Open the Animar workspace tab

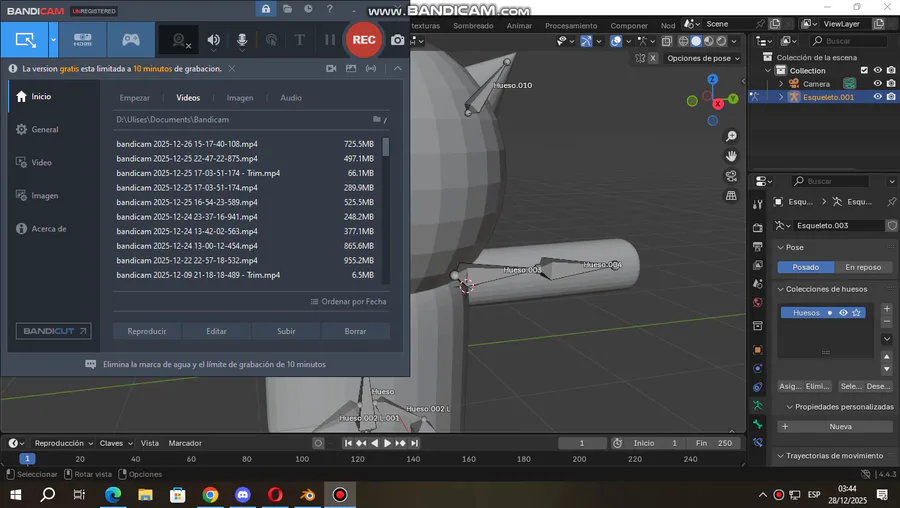pyautogui.click(x=519, y=25)
